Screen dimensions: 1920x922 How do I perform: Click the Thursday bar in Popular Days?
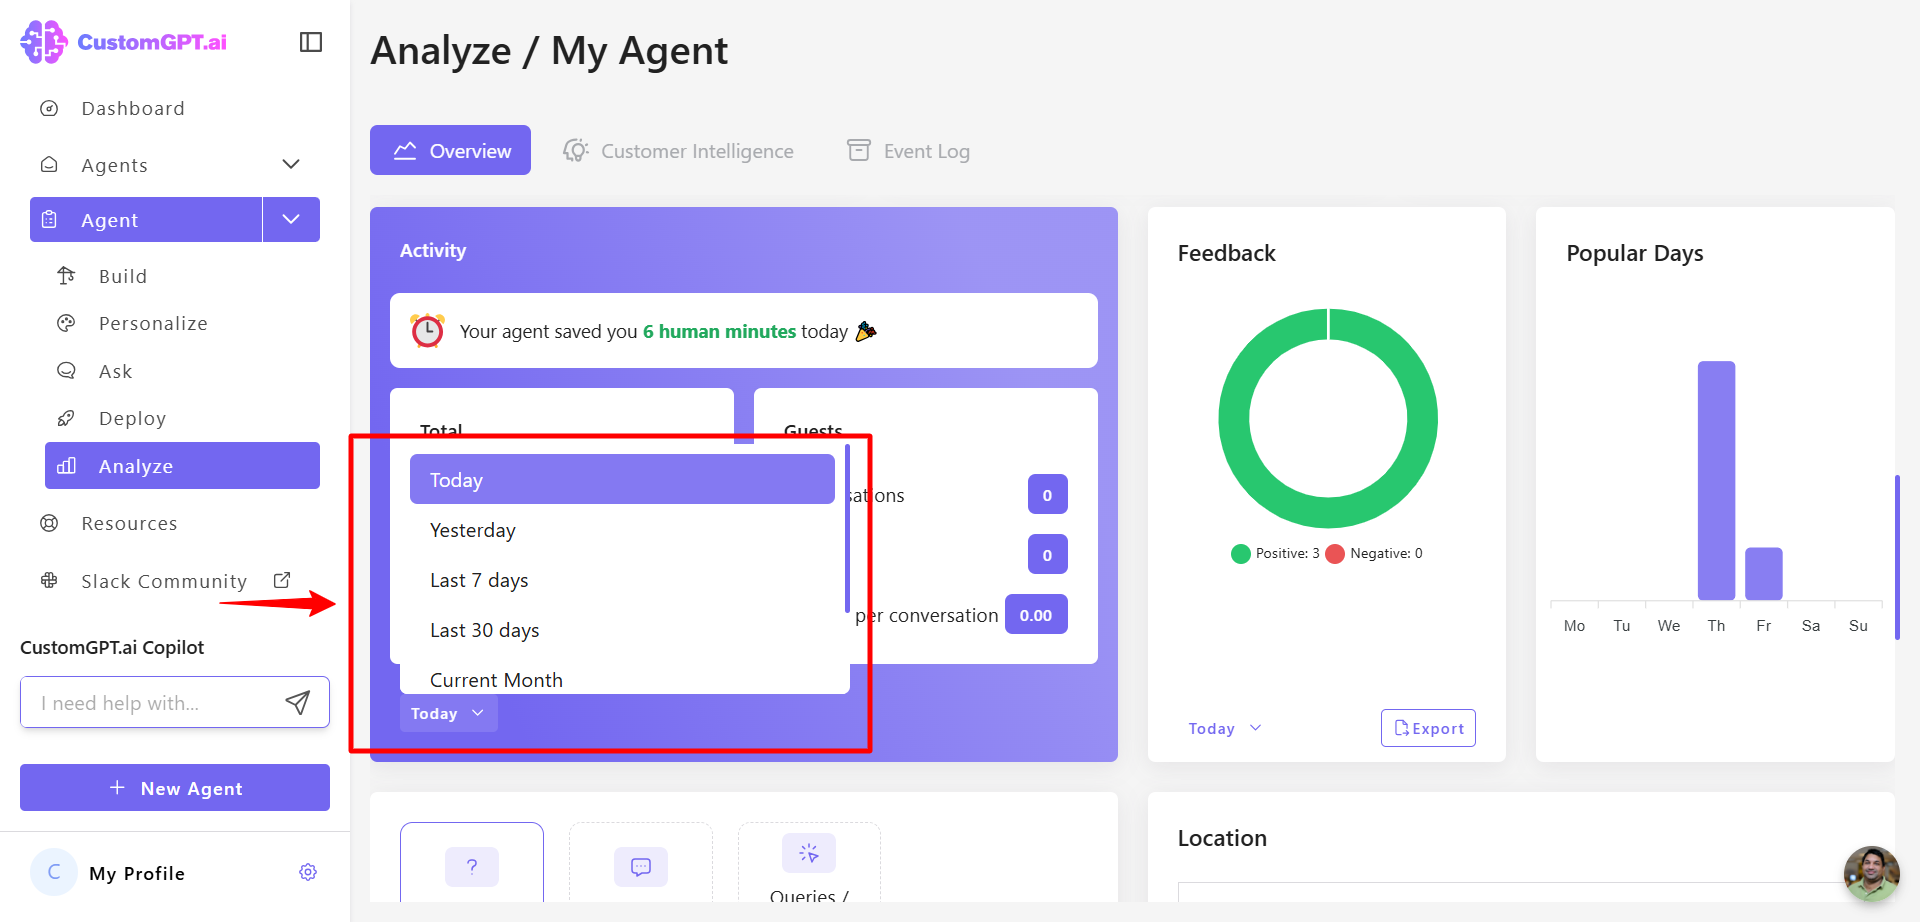coord(1716,480)
